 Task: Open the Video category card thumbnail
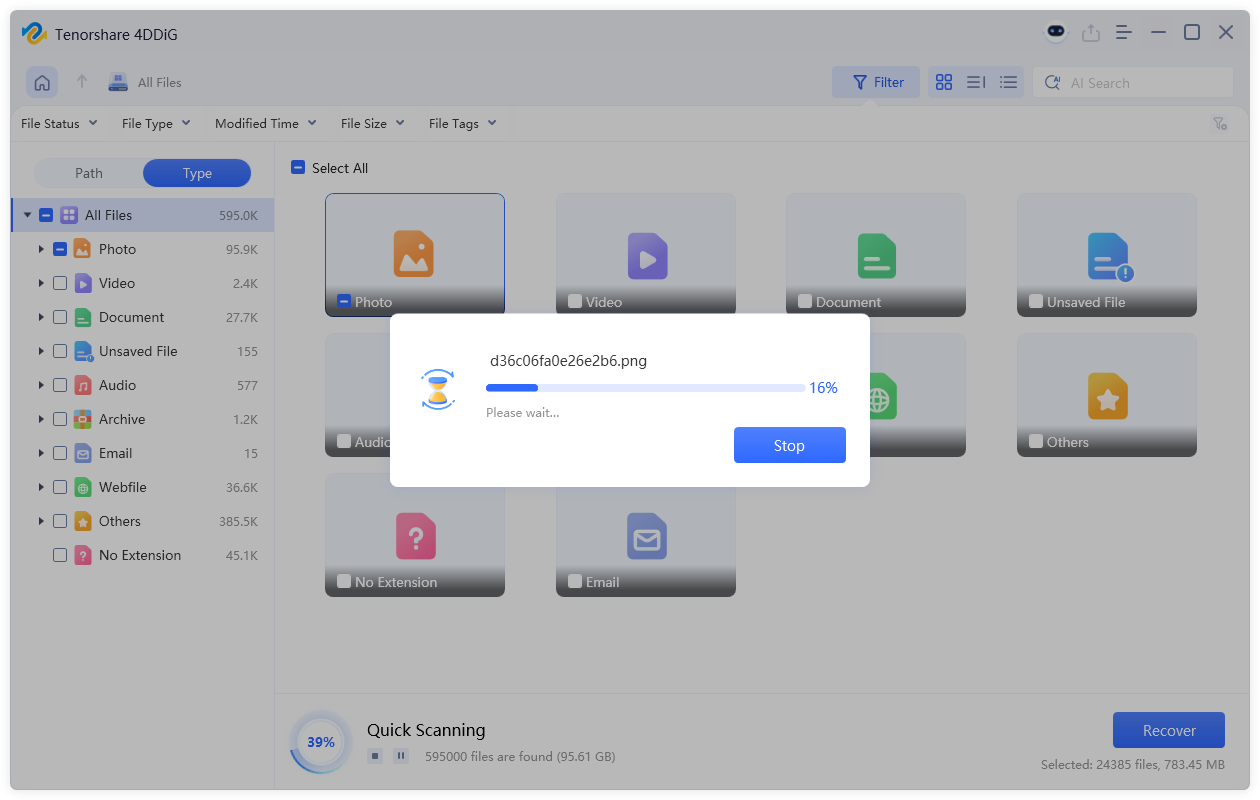click(x=646, y=255)
